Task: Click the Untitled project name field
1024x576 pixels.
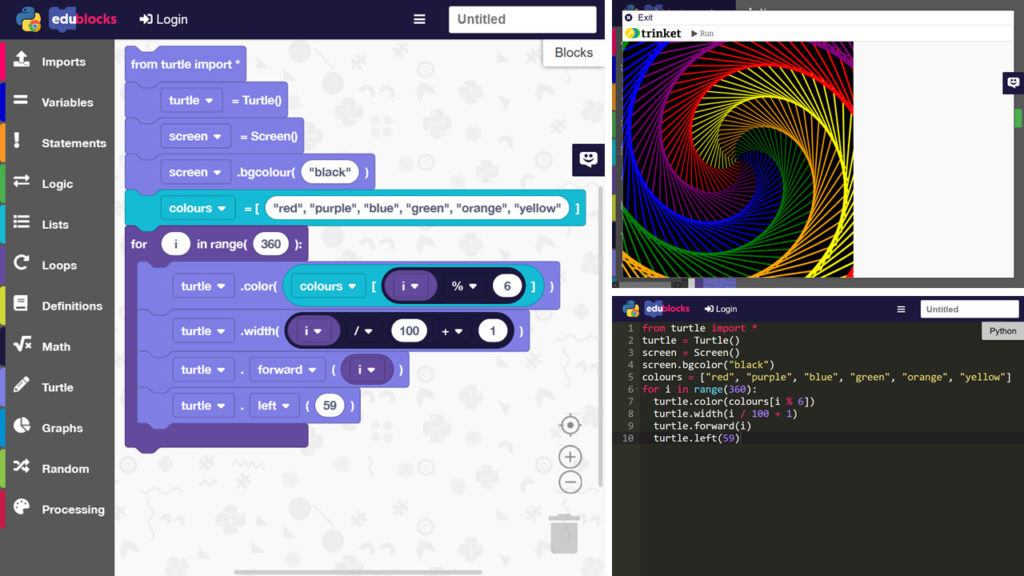Action: [522, 19]
